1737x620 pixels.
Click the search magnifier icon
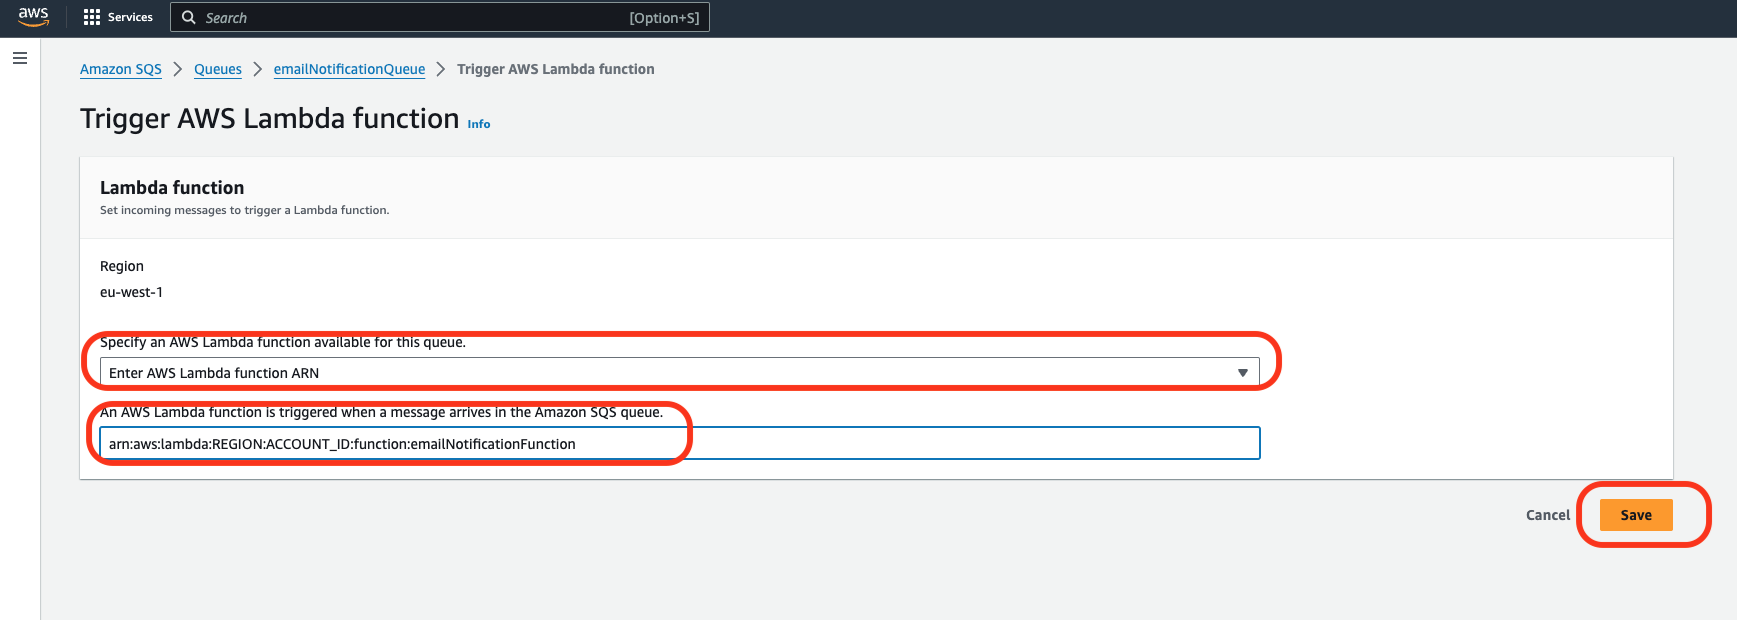[189, 17]
